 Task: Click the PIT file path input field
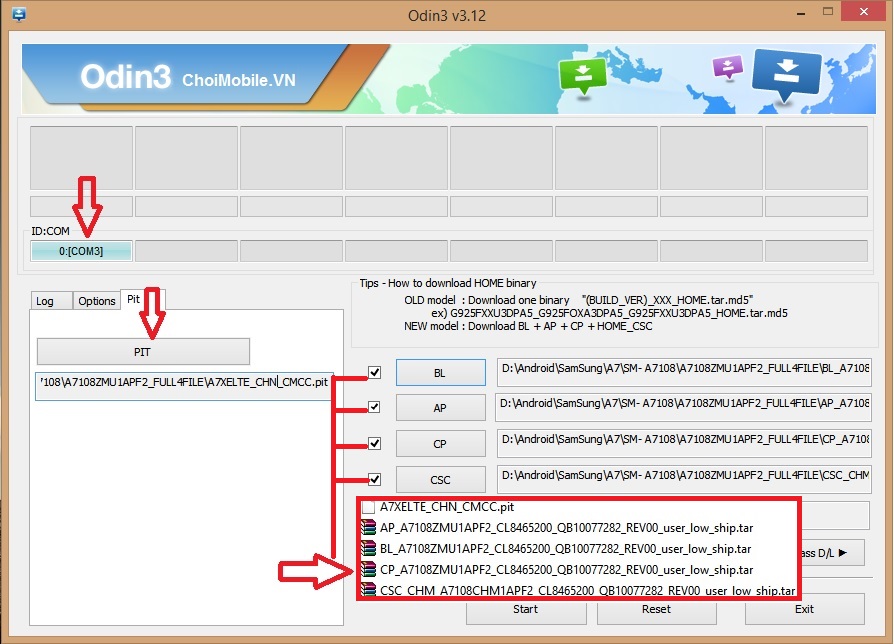184,385
